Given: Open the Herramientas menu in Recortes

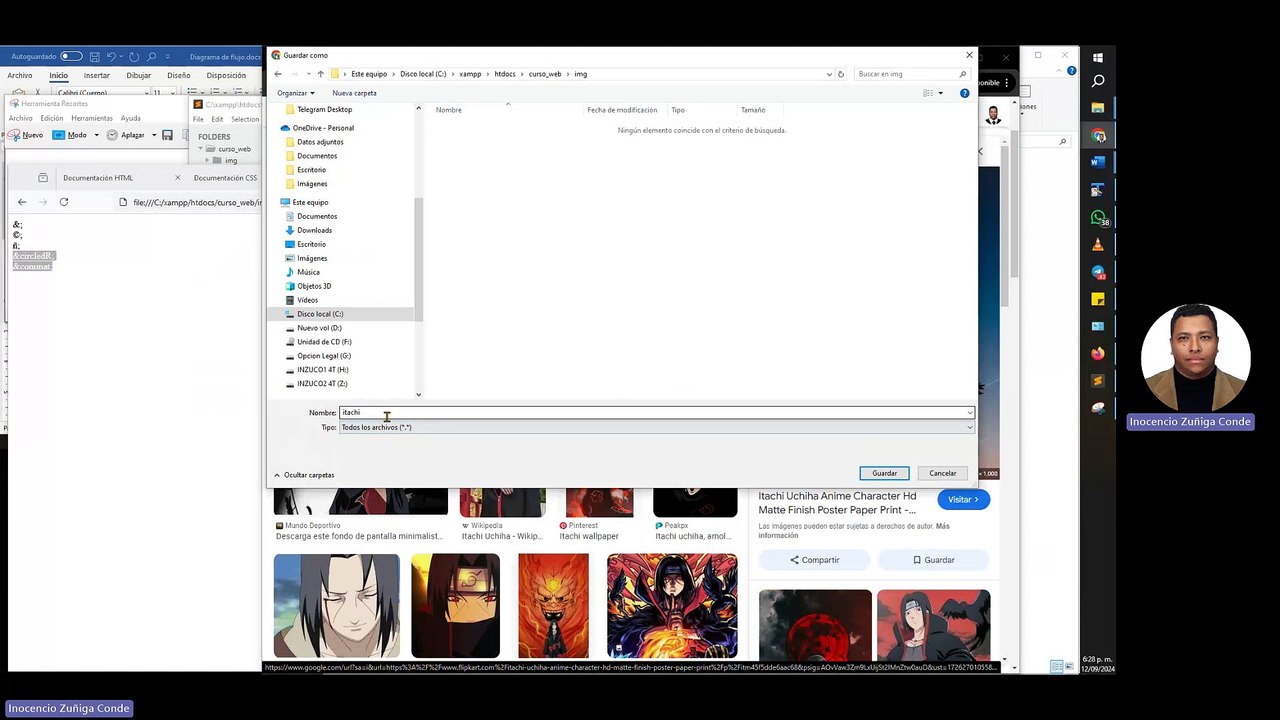Looking at the screenshot, I should click(92, 118).
